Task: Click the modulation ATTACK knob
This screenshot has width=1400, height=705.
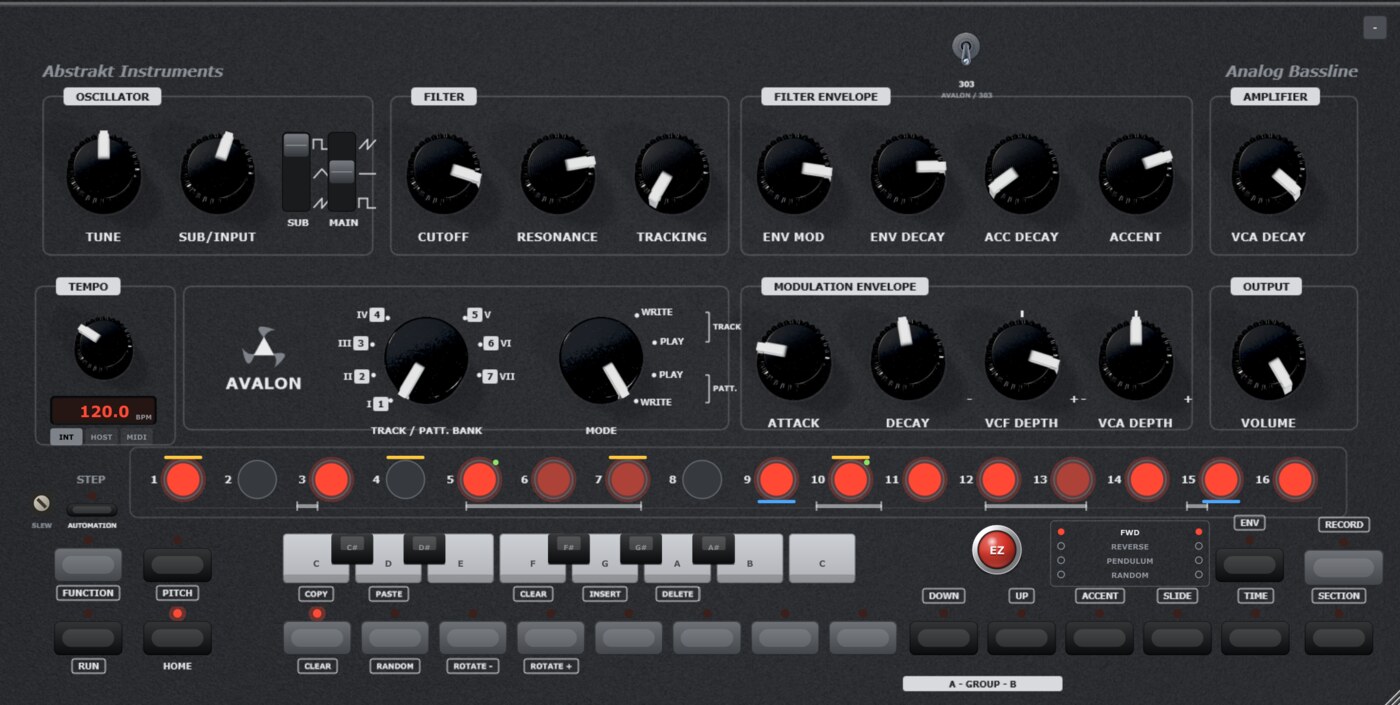Action: [x=794, y=360]
